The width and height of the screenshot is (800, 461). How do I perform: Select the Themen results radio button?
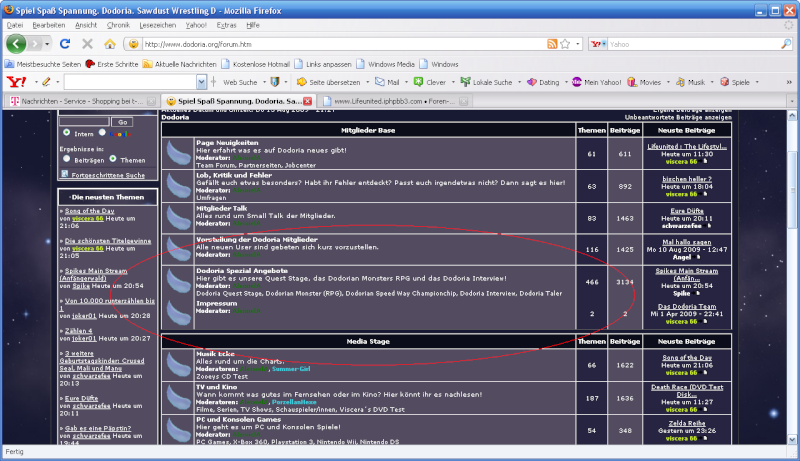[113, 159]
